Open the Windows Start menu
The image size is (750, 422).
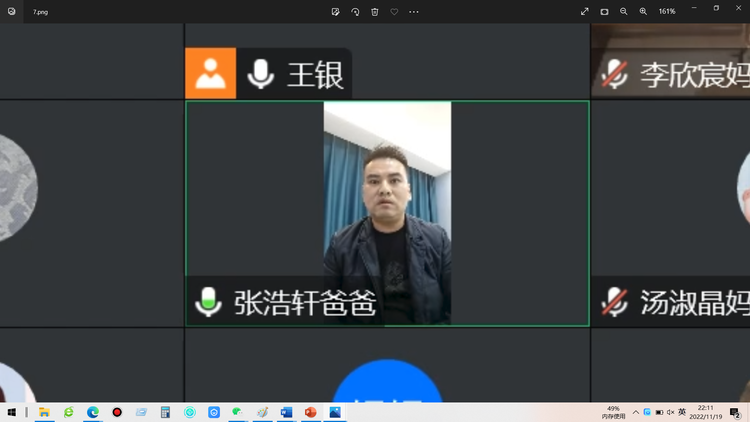[11, 412]
